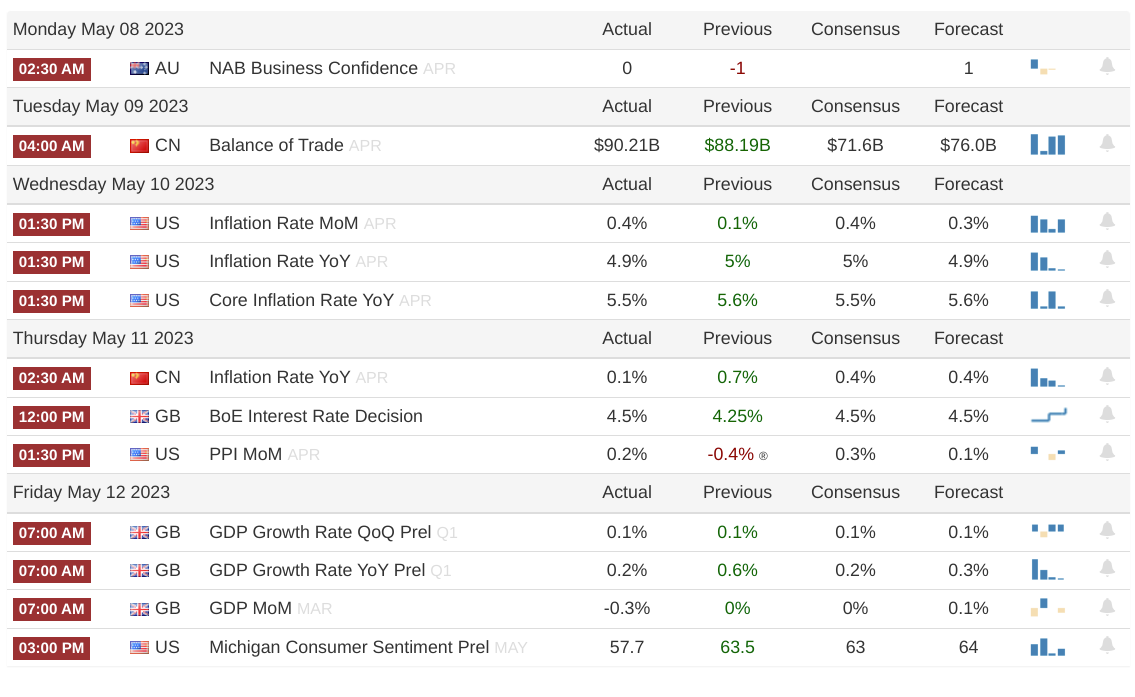Image resolution: width=1135 pixels, height=697 pixels.
Task: Open mini chart for Michigan Consumer Sentiment Prel
Action: click(x=1047, y=647)
